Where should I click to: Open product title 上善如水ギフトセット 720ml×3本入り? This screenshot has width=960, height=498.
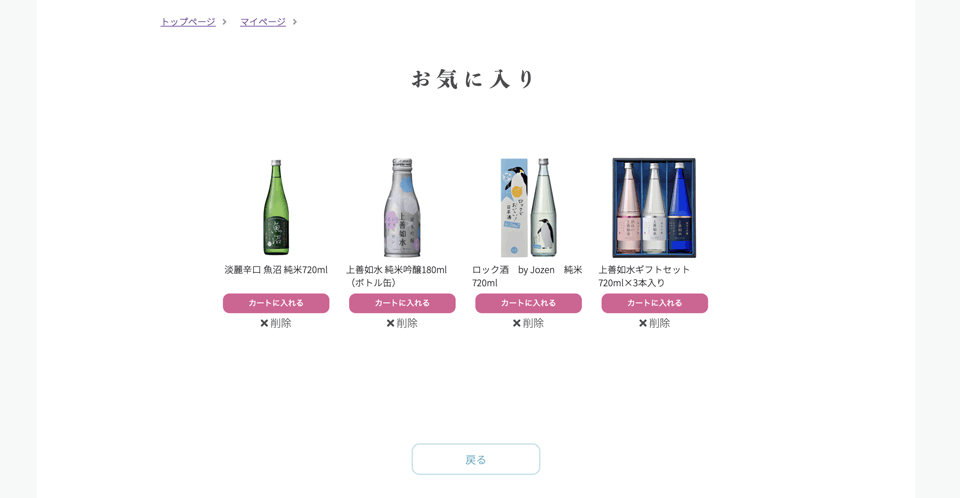coord(644,276)
